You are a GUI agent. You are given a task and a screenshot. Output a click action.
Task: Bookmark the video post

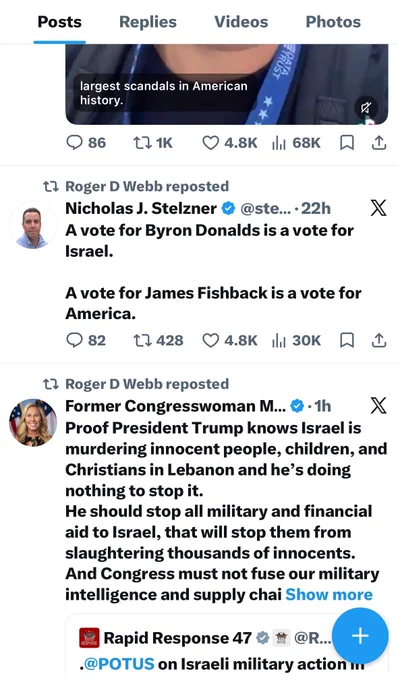(347, 143)
